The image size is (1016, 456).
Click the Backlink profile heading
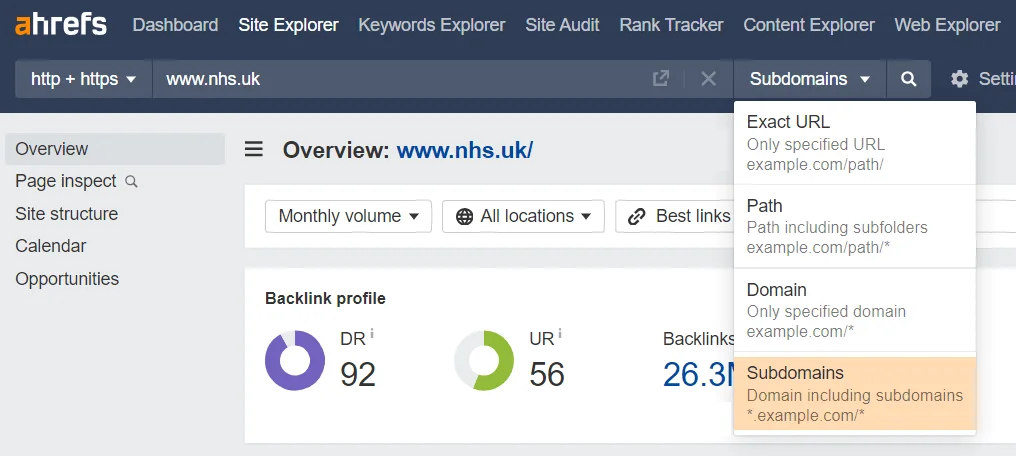pos(325,299)
